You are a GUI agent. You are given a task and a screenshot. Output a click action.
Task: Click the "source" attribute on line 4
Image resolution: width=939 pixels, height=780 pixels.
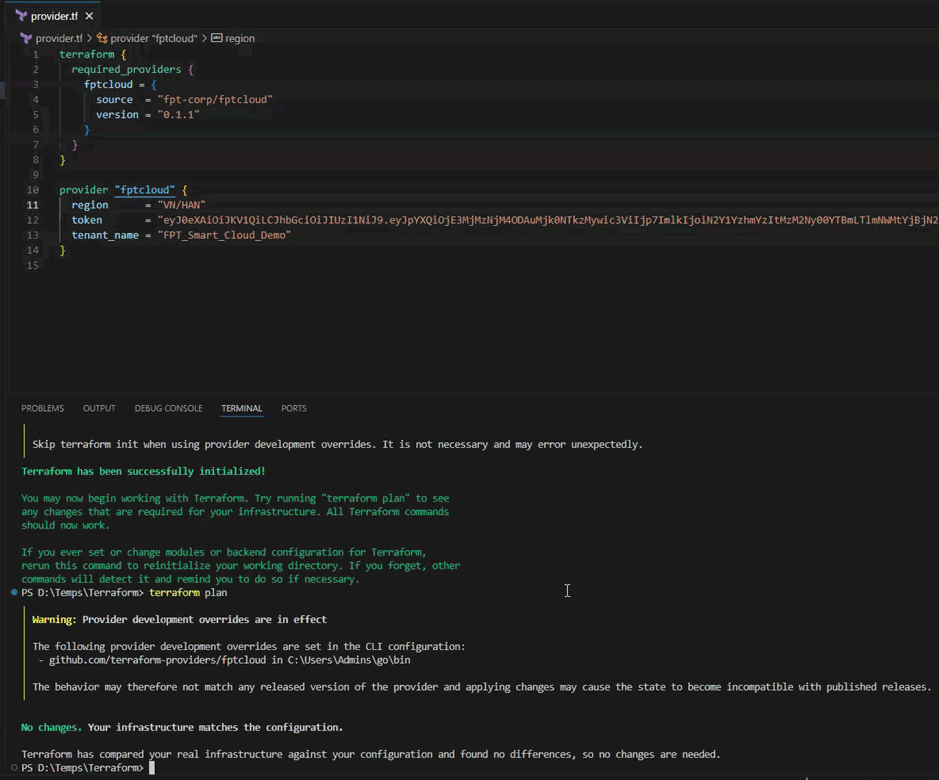tap(114, 99)
